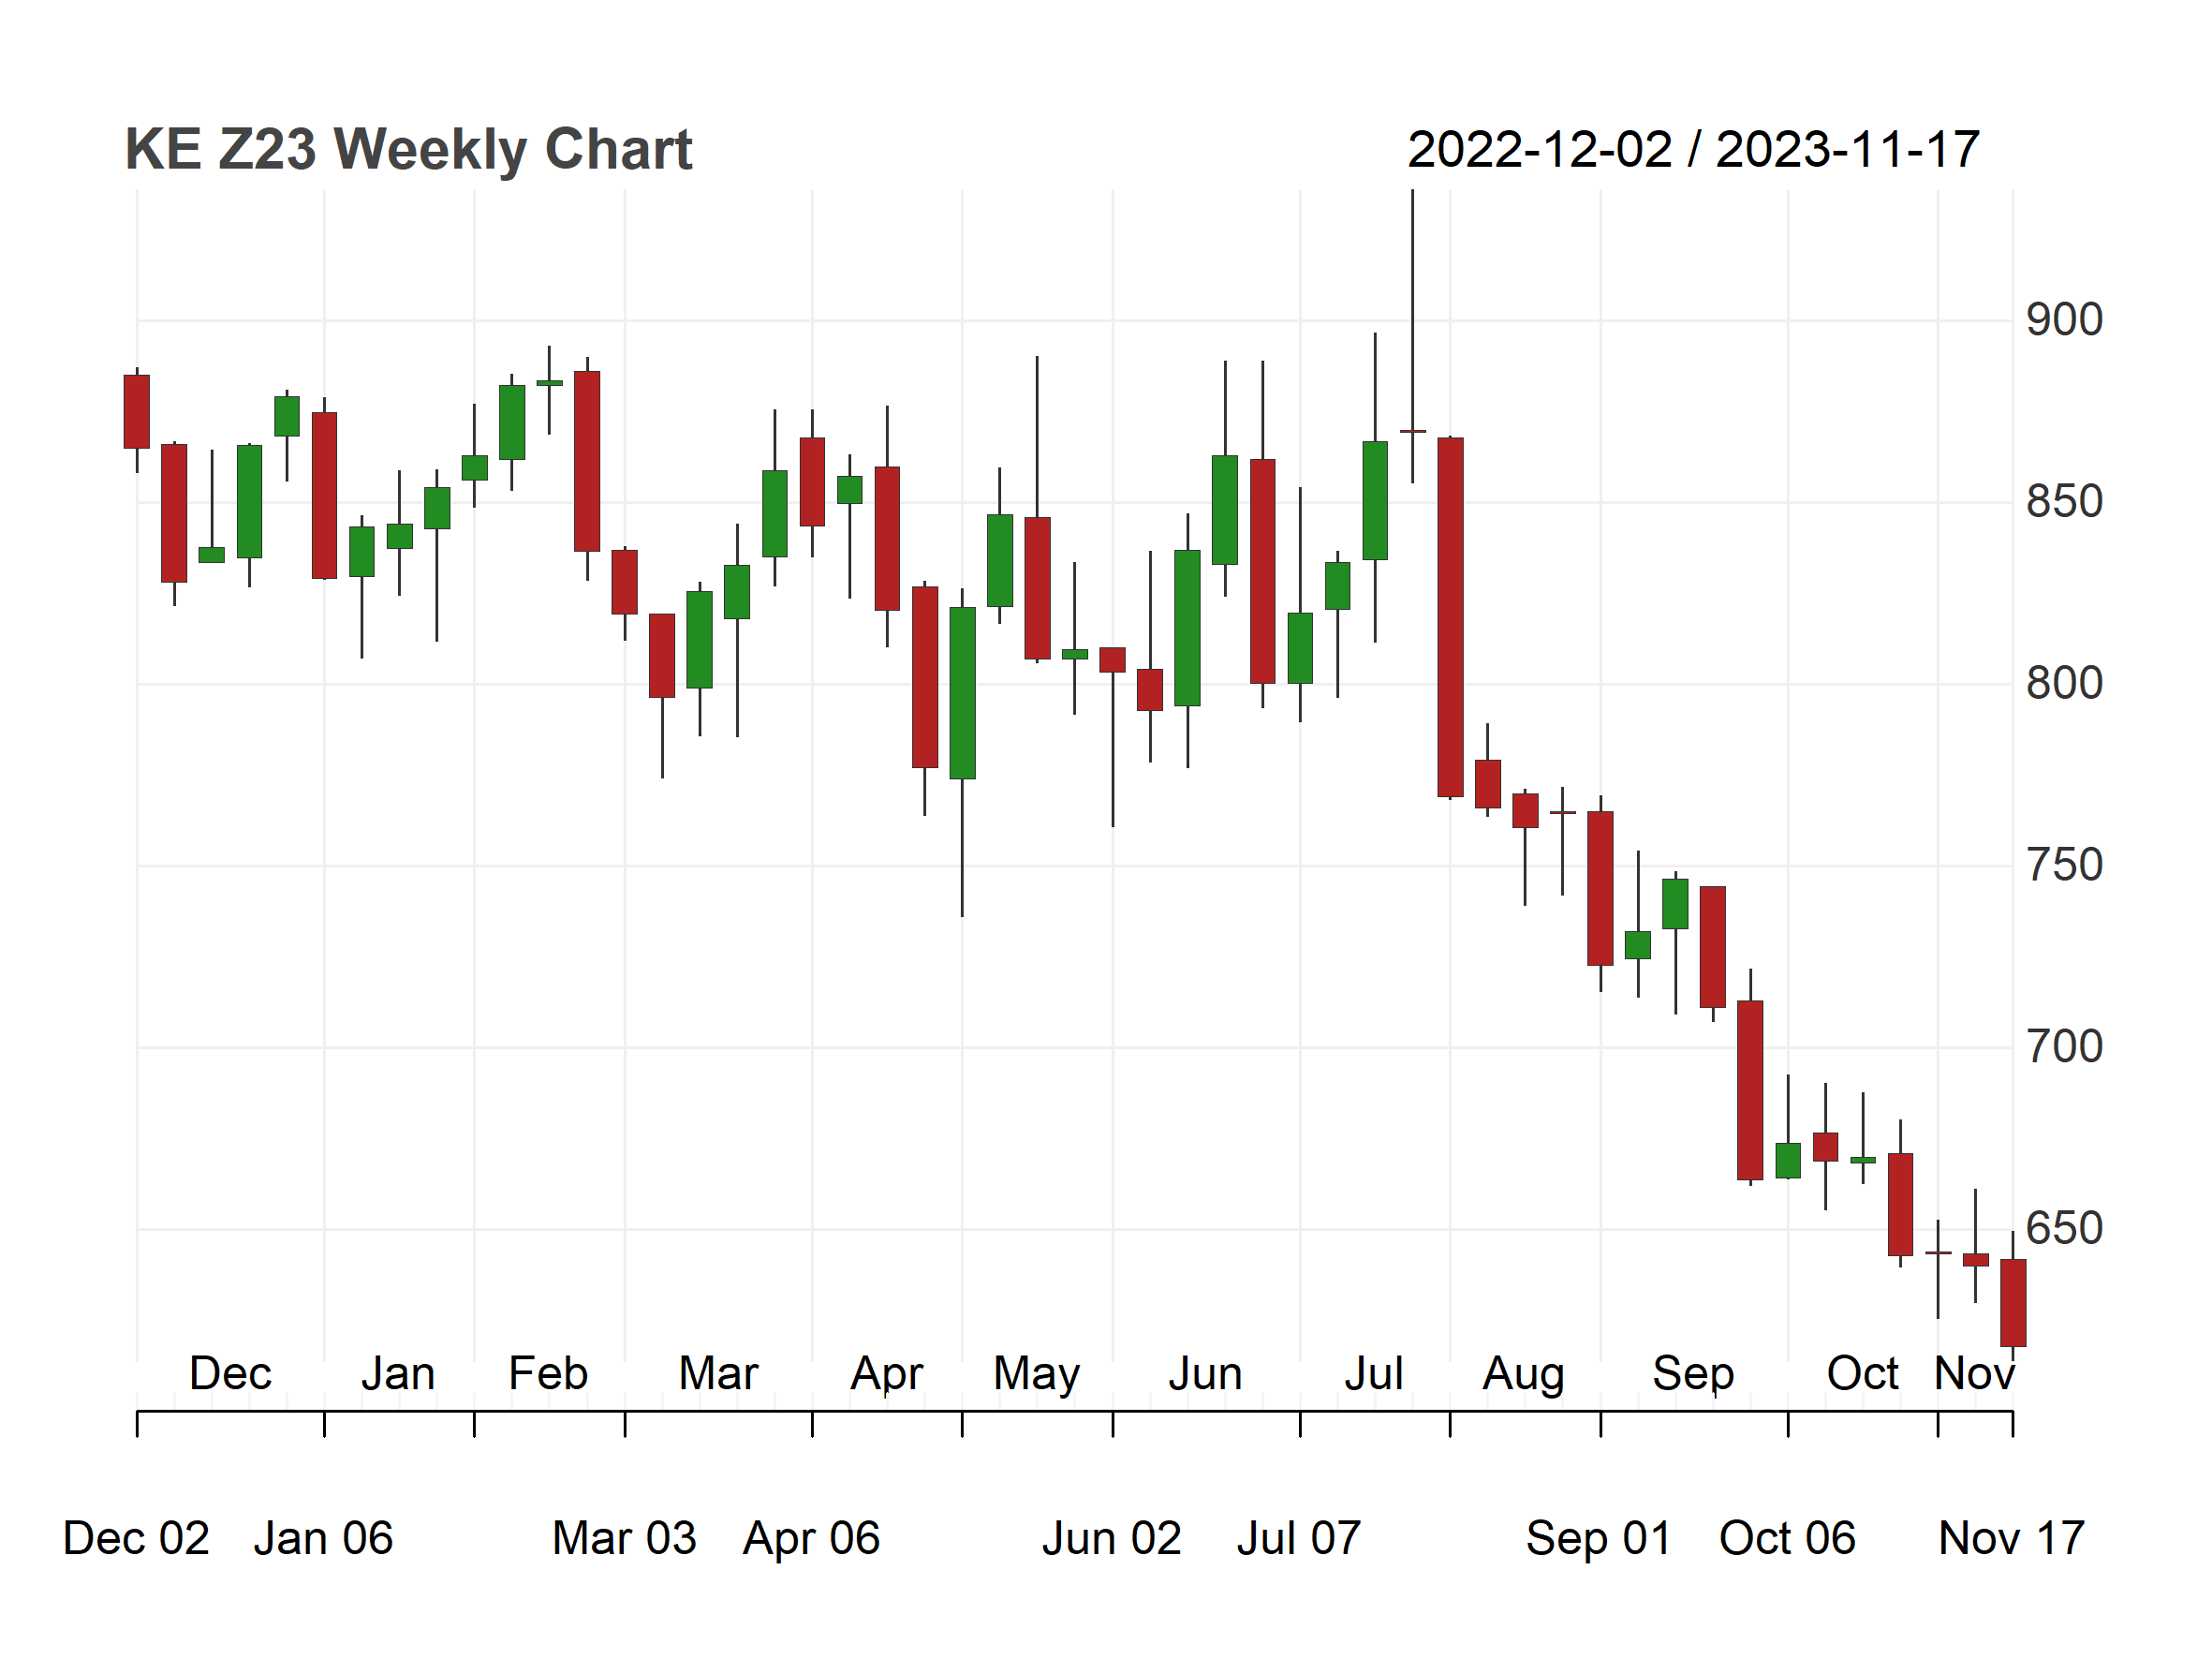Click the 750 price axis label
The height and width of the screenshot is (1659, 2212).
point(2064,866)
